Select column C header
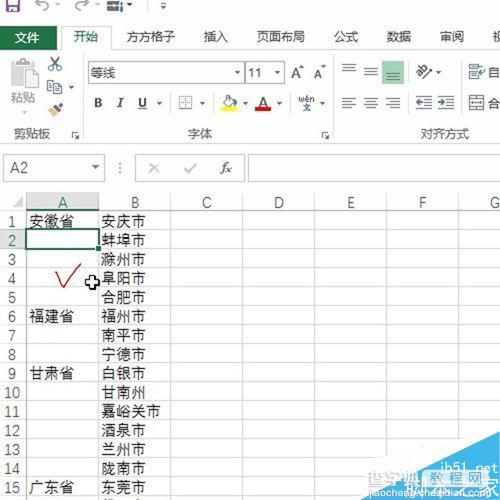 pos(206,202)
